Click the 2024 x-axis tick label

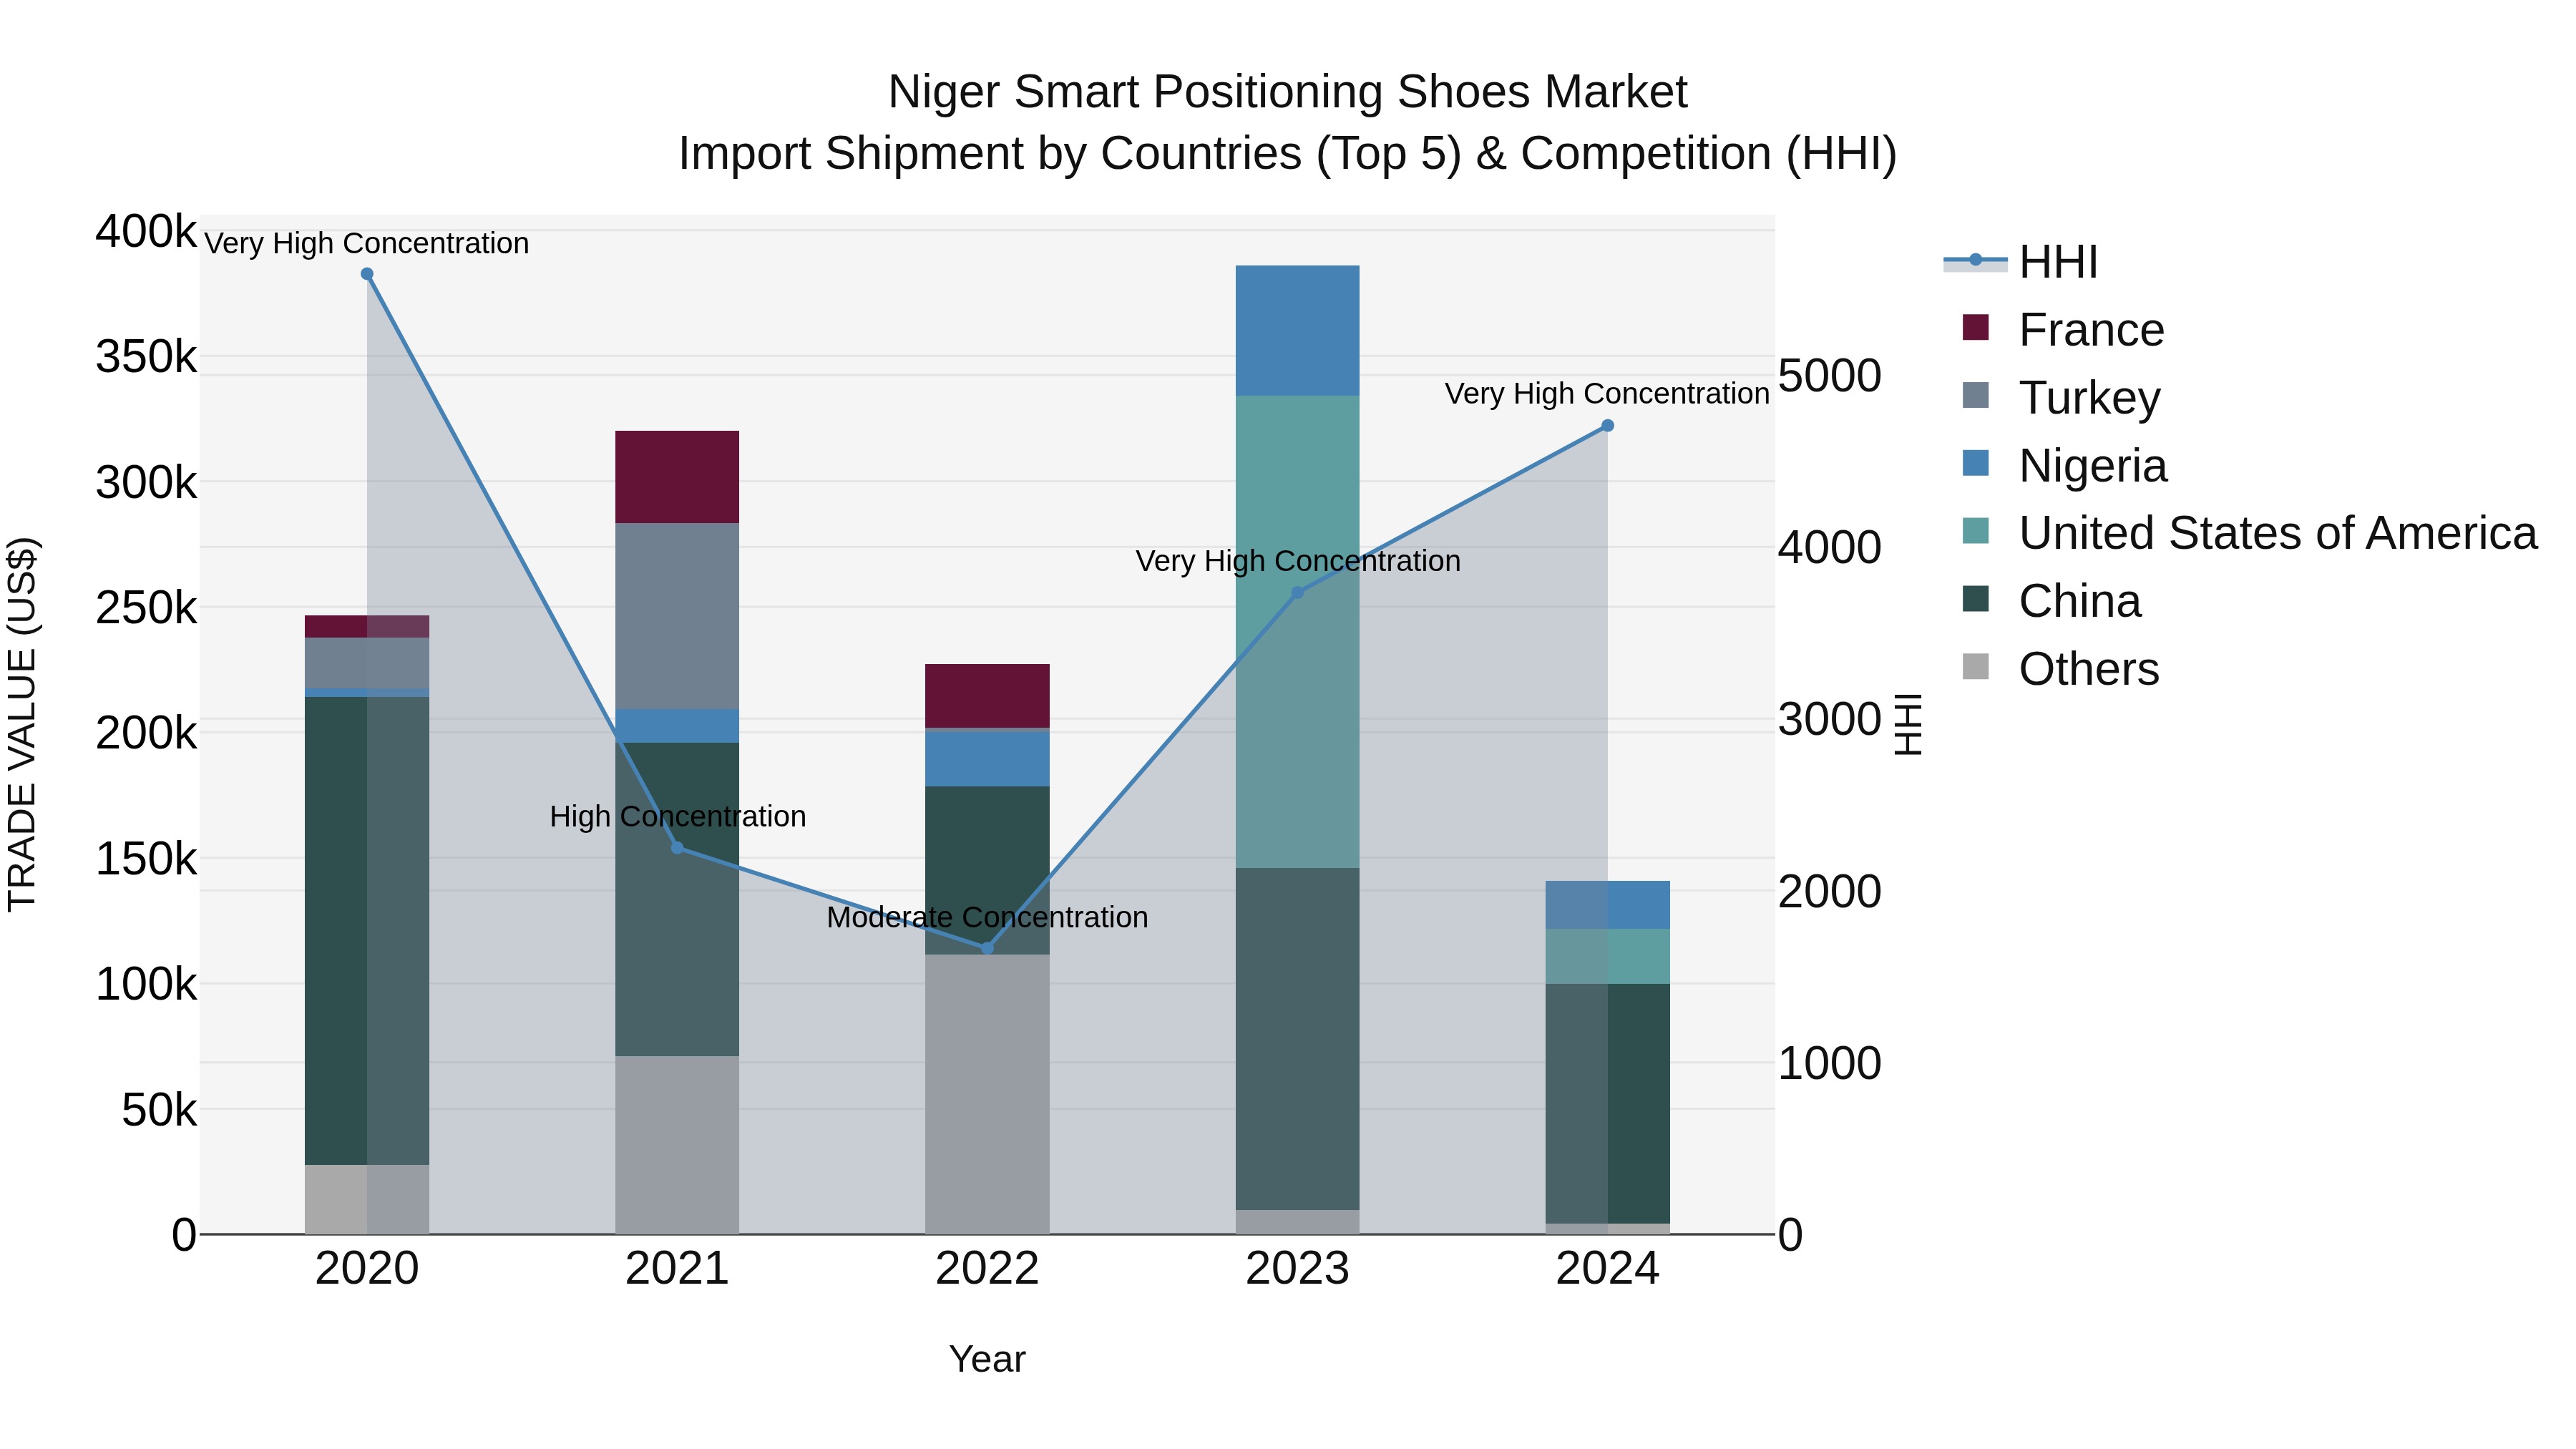click(x=1608, y=1269)
